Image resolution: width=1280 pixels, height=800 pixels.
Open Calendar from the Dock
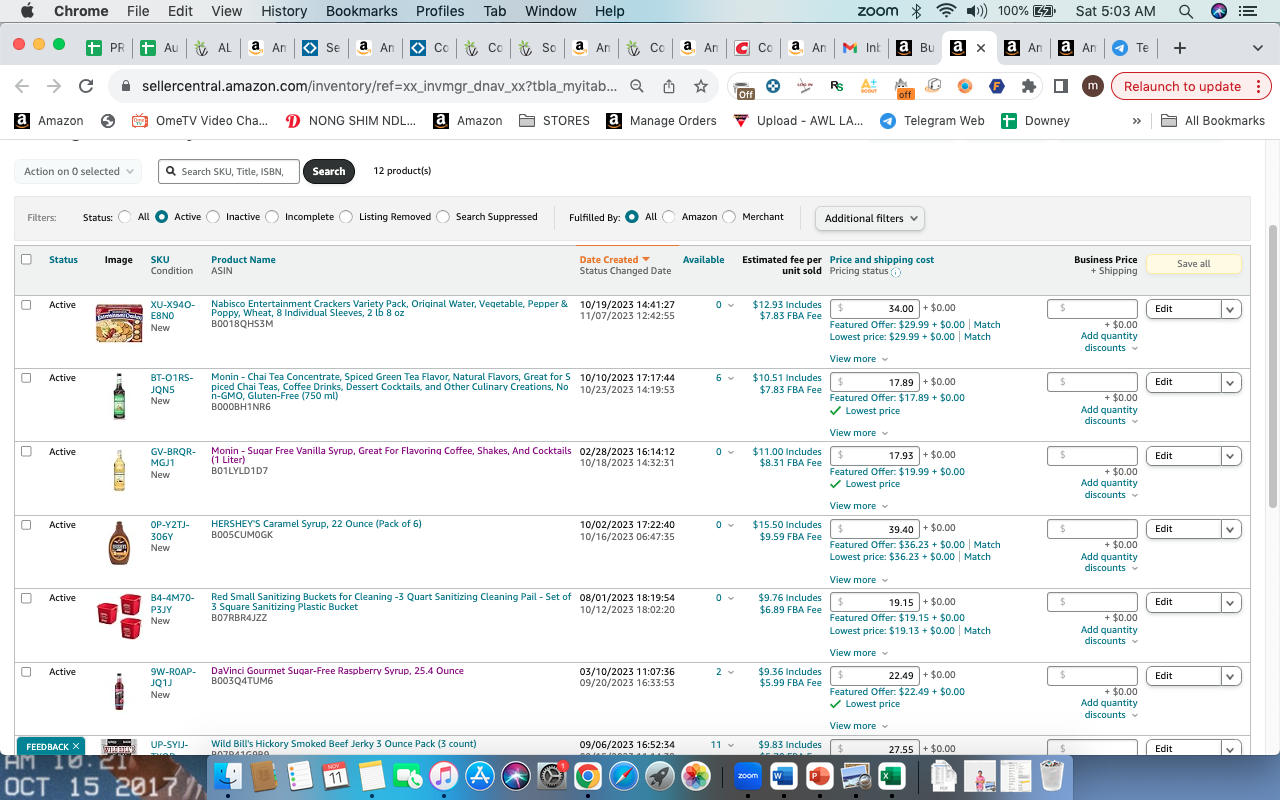click(335, 776)
